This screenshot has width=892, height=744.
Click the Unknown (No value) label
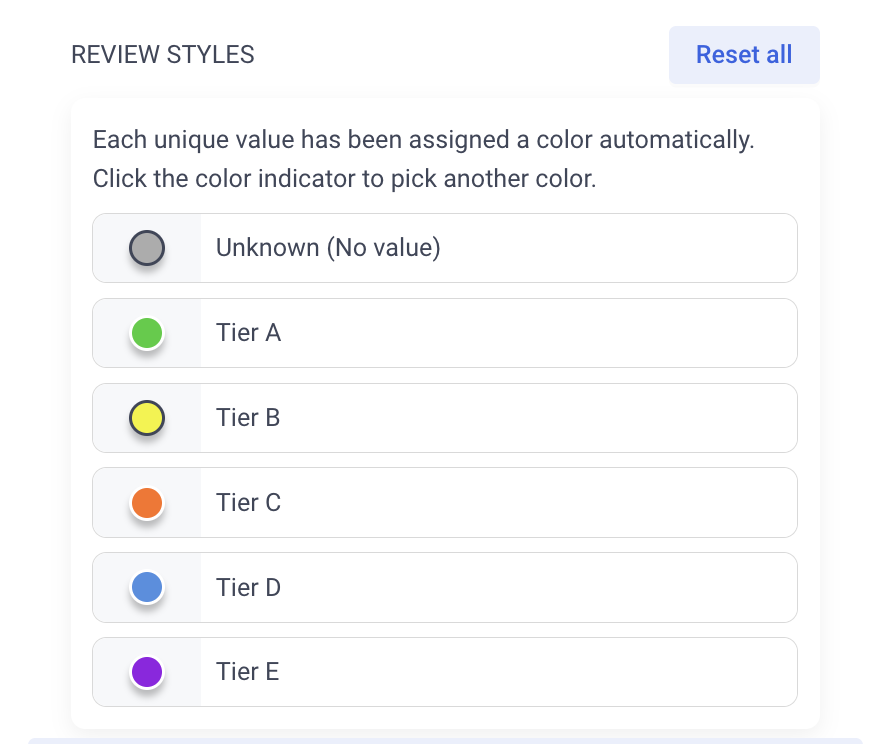328,248
